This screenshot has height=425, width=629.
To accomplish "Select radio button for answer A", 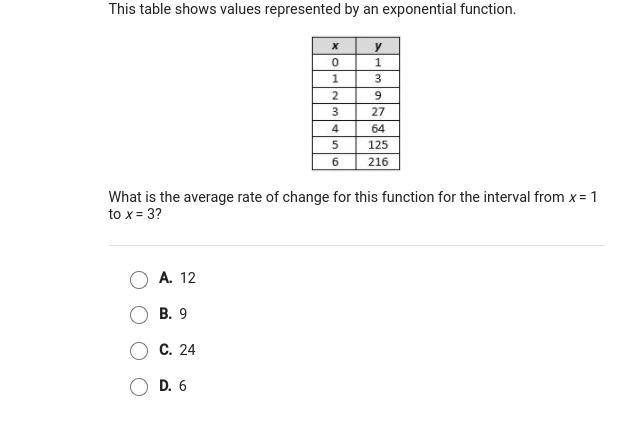I will [x=139, y=279].
